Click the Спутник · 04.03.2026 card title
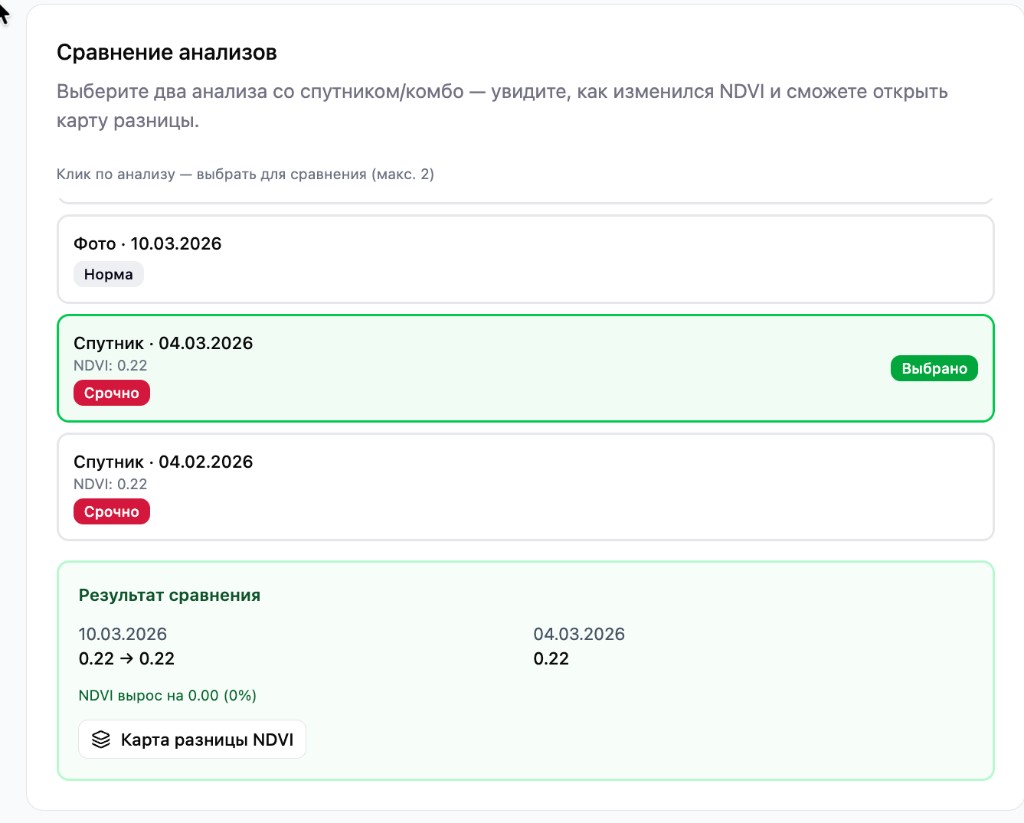Image resolution: width=1024 pixels, height=823 pixels. (x=164, y=342)
